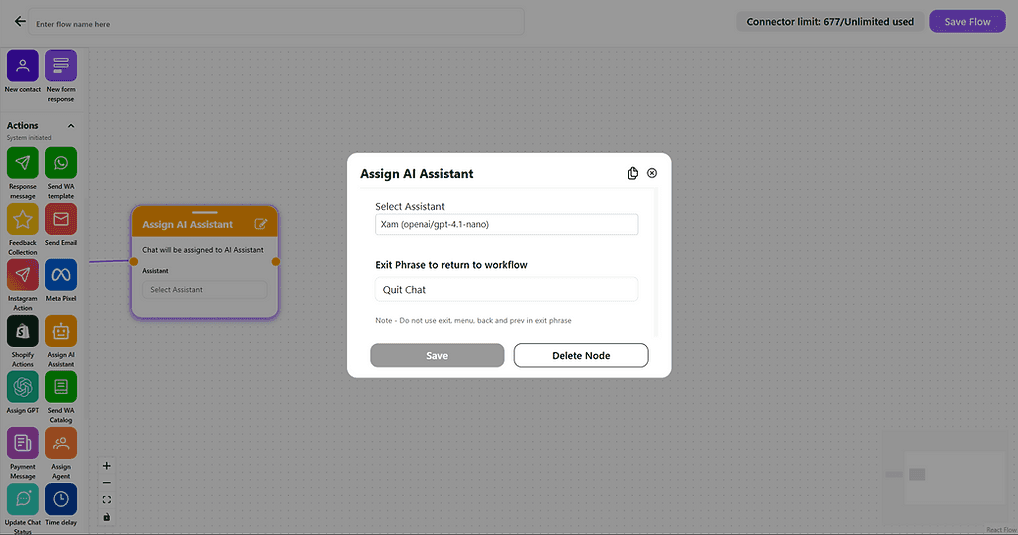Screen dimensions: 1018x535
Task: Zoom out the canvas with minus
Action: (106, 482)
